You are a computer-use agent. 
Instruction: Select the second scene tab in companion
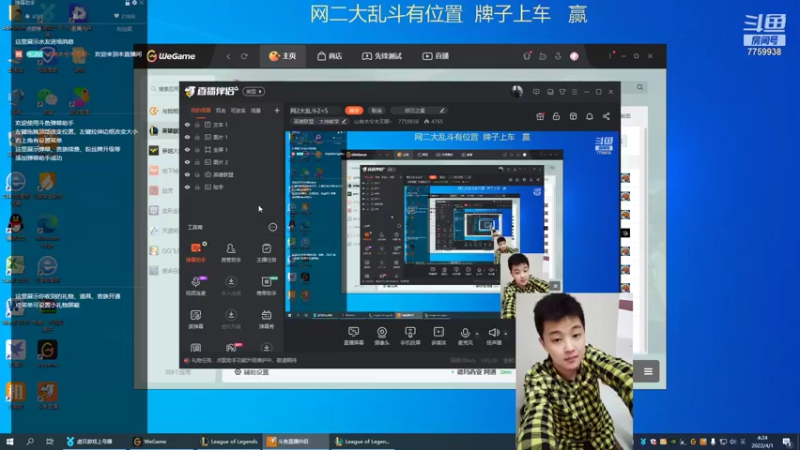click(220, 110)
